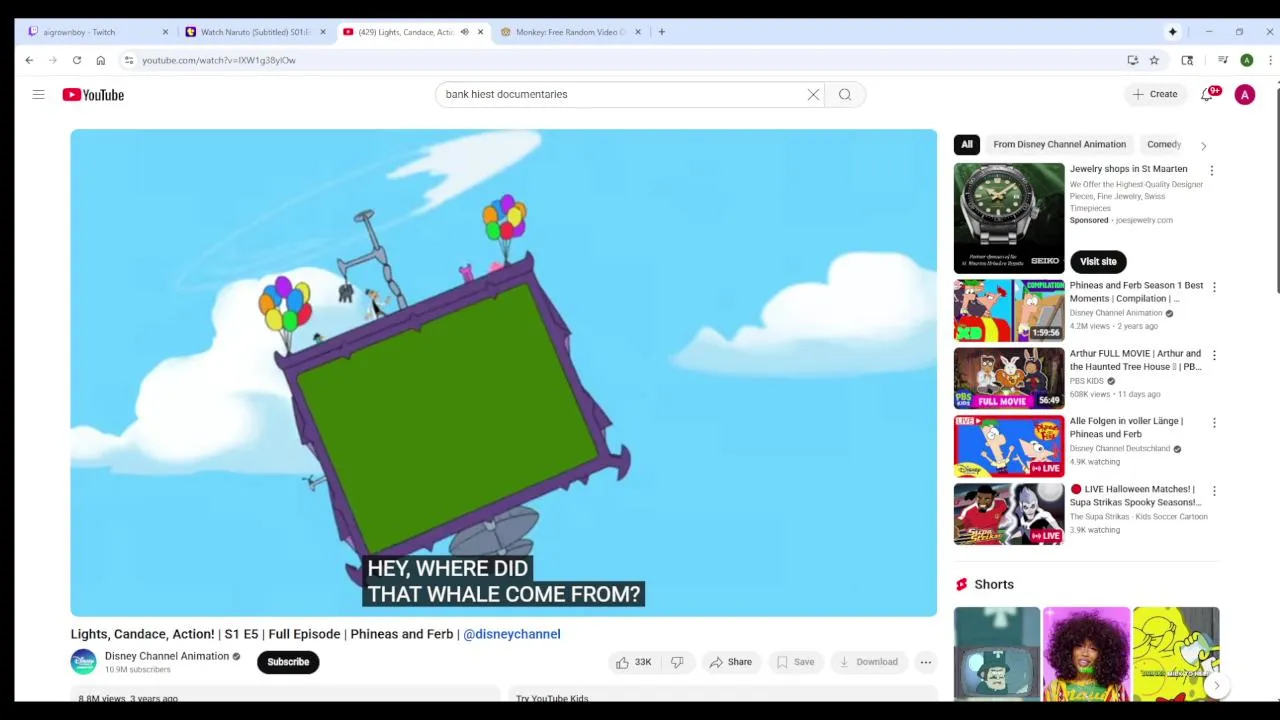
Task: Go to the YouTube home logo
Action: 93,95
